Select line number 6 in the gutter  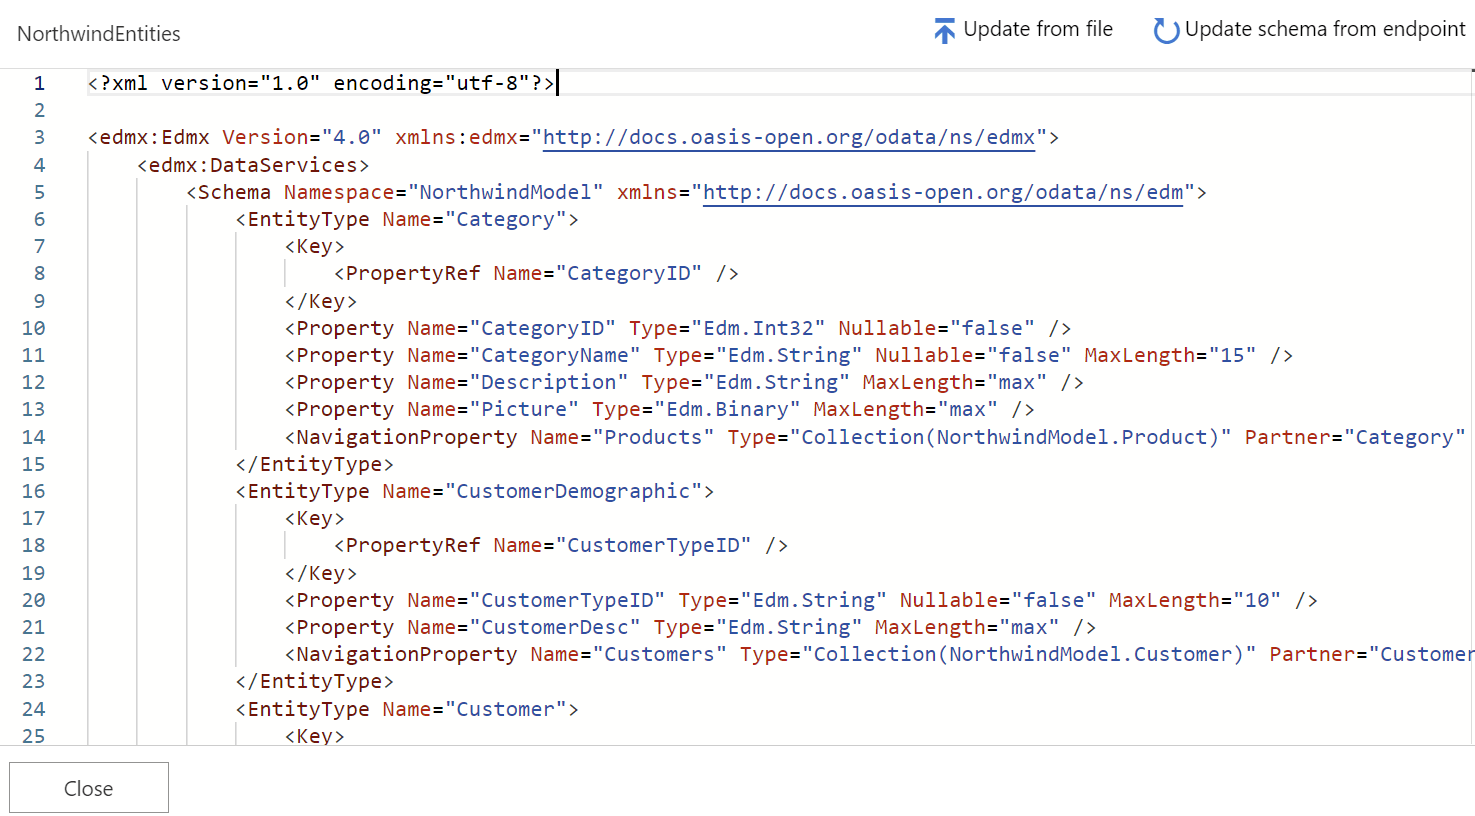40,219
